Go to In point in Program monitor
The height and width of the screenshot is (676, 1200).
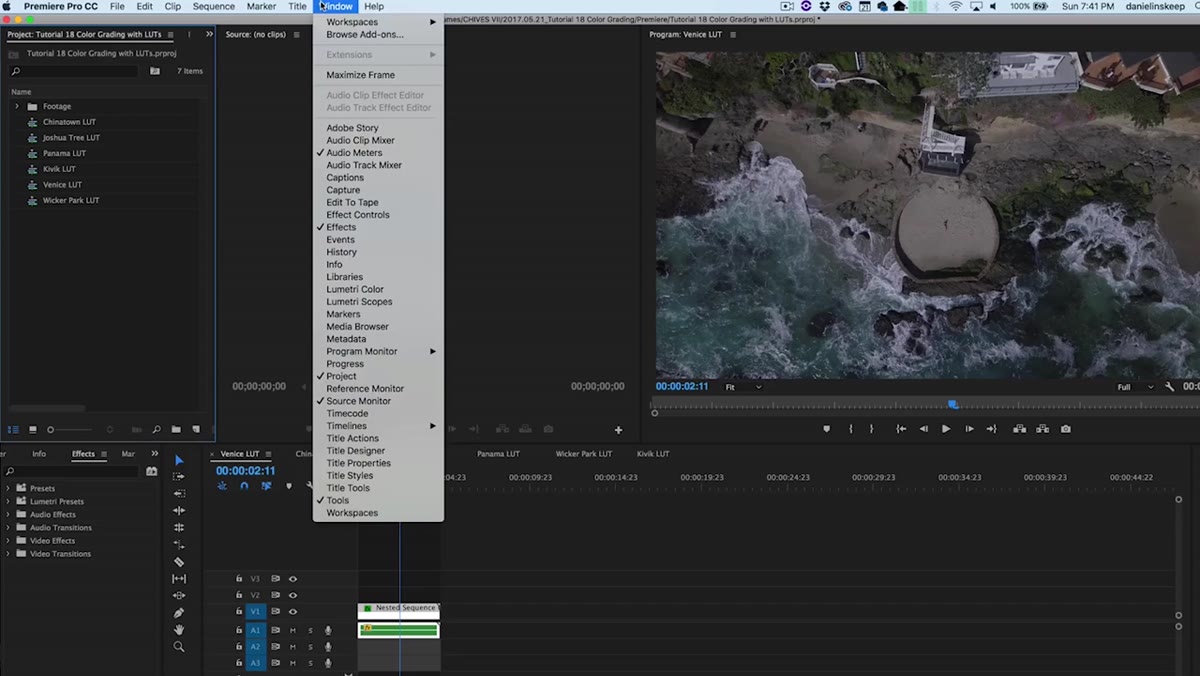(x=901, y=429)
